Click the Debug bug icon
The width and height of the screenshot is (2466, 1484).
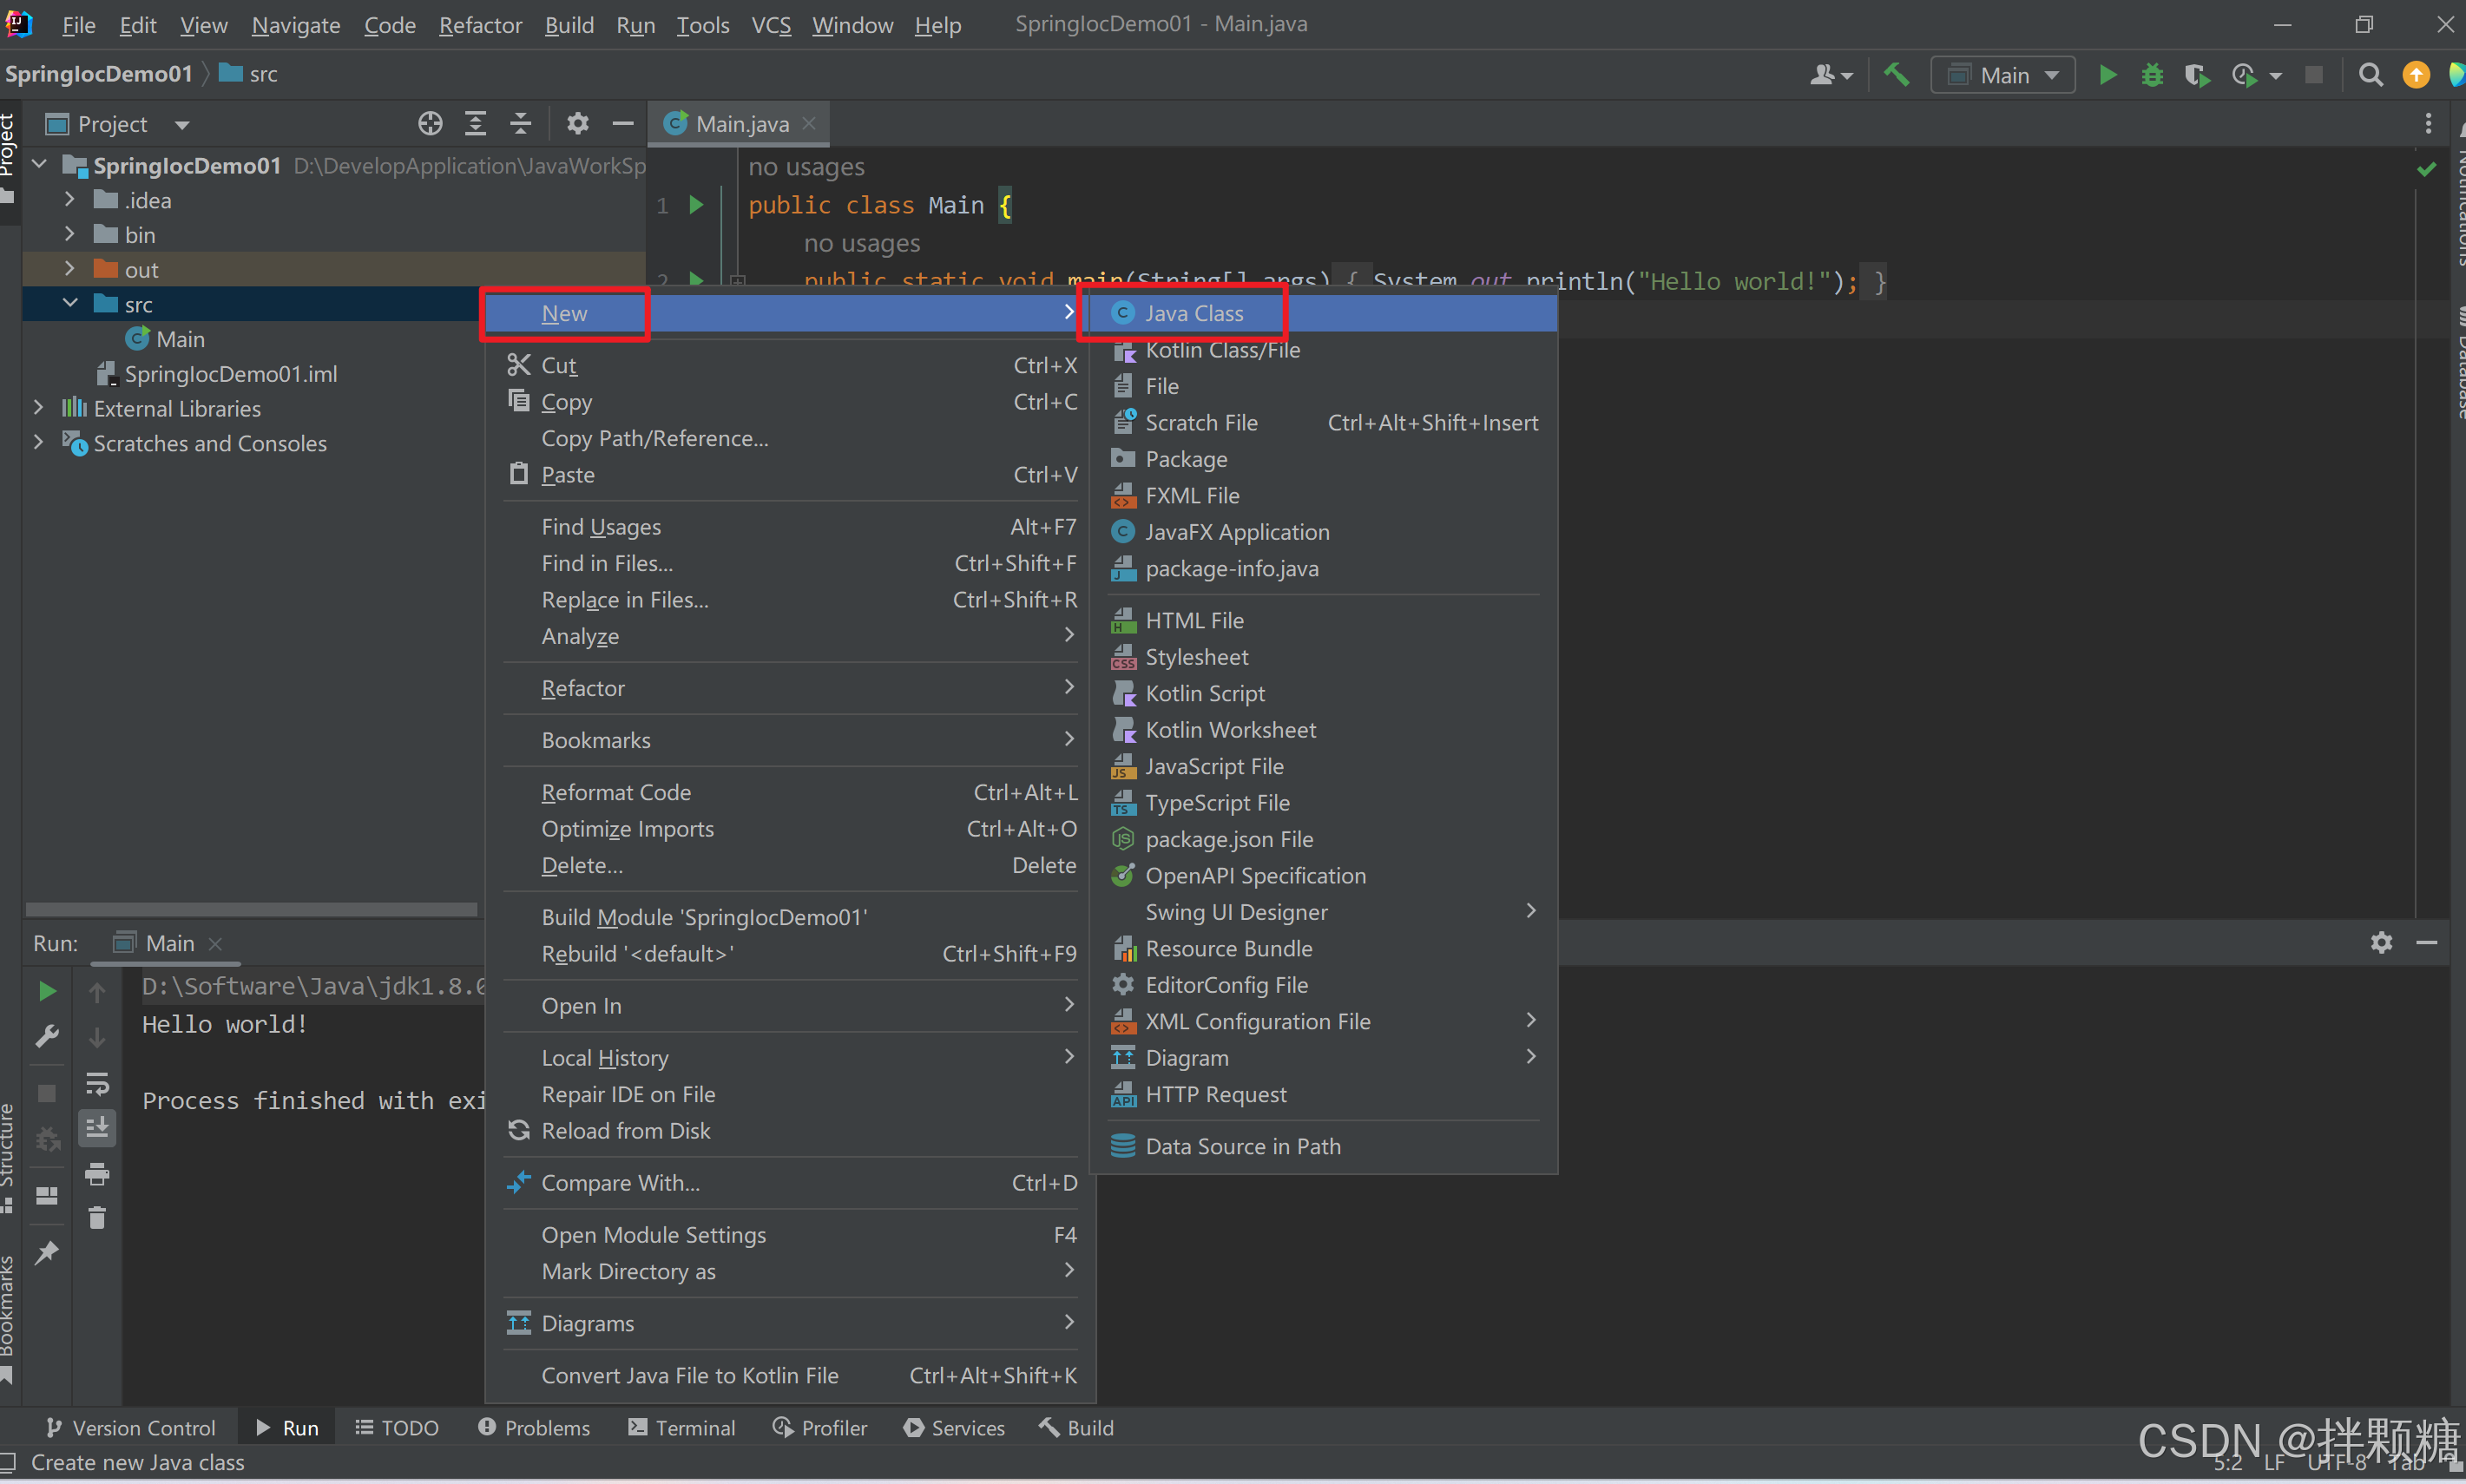[2152, 75]
